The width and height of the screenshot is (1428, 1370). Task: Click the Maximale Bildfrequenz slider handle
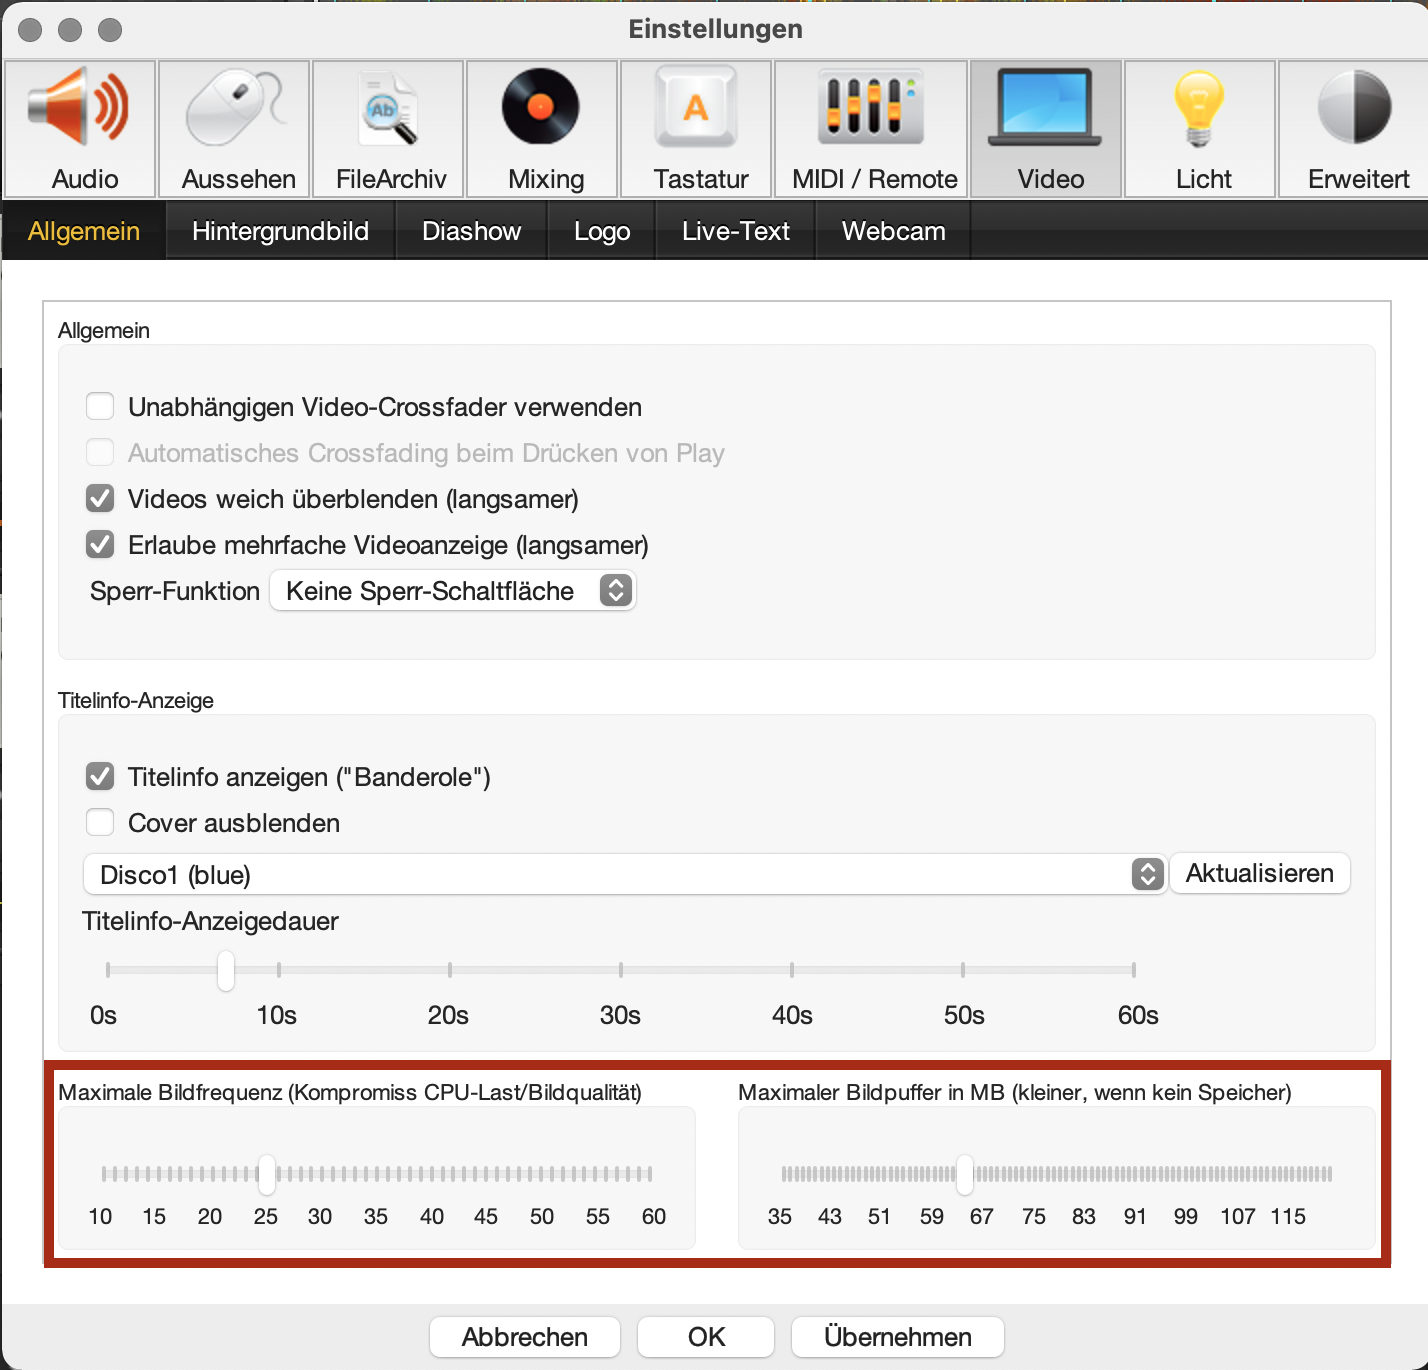coord(267,1174)
